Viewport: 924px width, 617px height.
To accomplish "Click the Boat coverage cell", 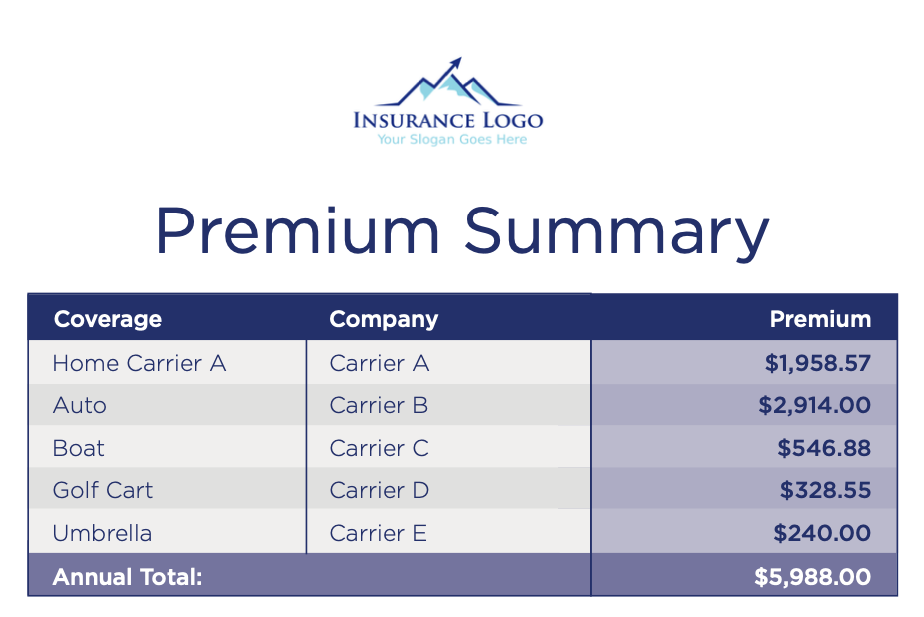I will (79, 448).
